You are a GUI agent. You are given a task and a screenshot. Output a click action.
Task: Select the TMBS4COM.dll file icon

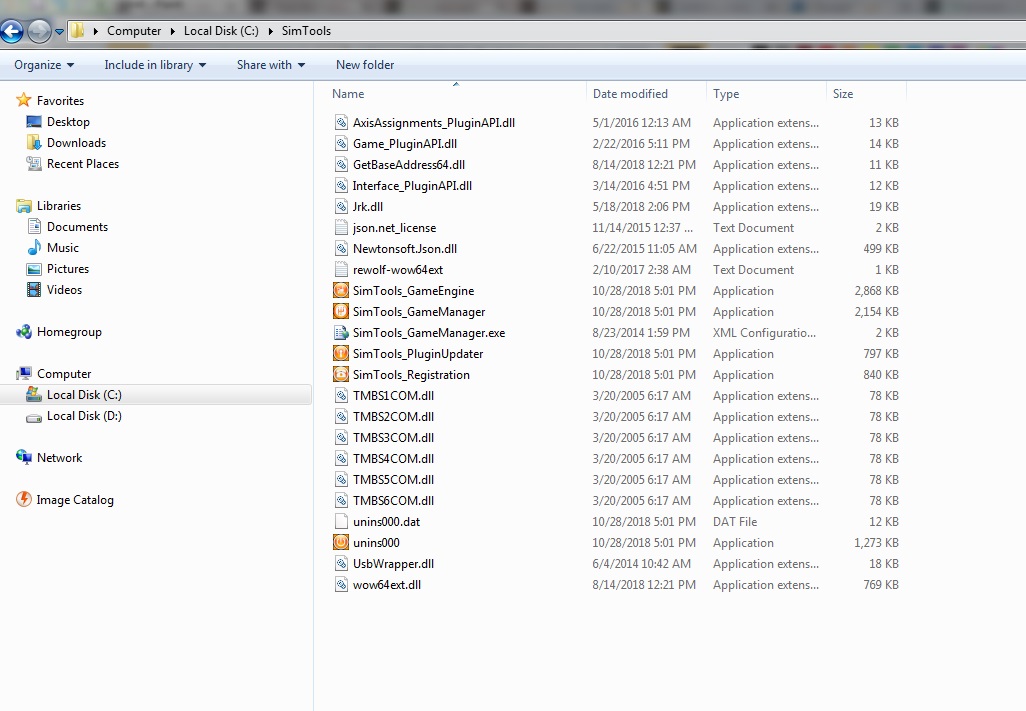[x=341, y=458]
